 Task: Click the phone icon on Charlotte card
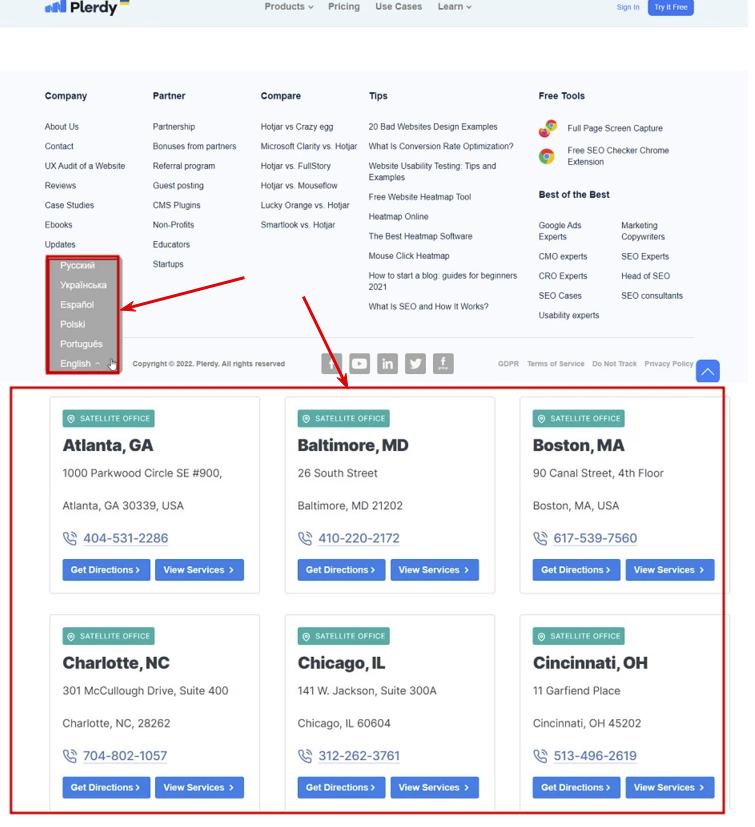click(x=70, y=756)
